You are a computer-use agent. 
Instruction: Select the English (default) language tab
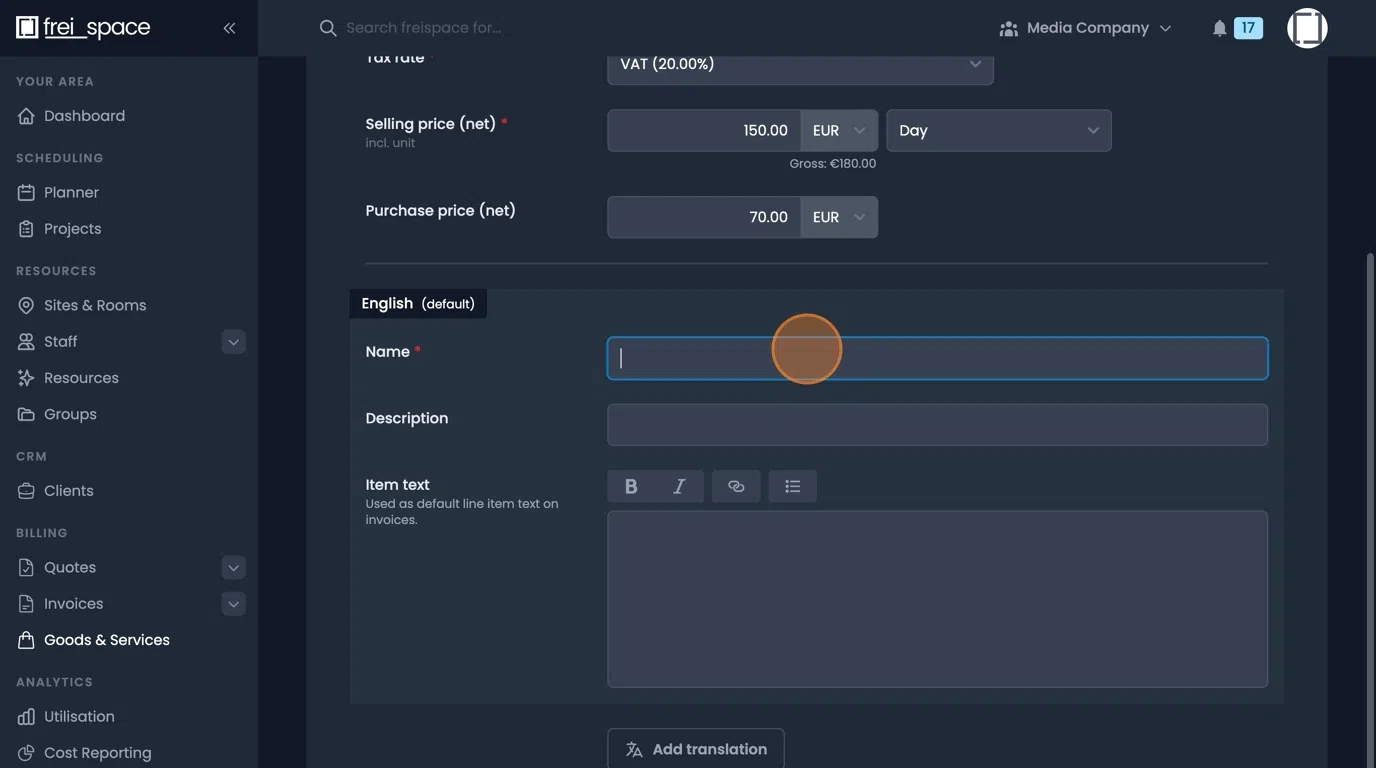[x=418, y=303]
